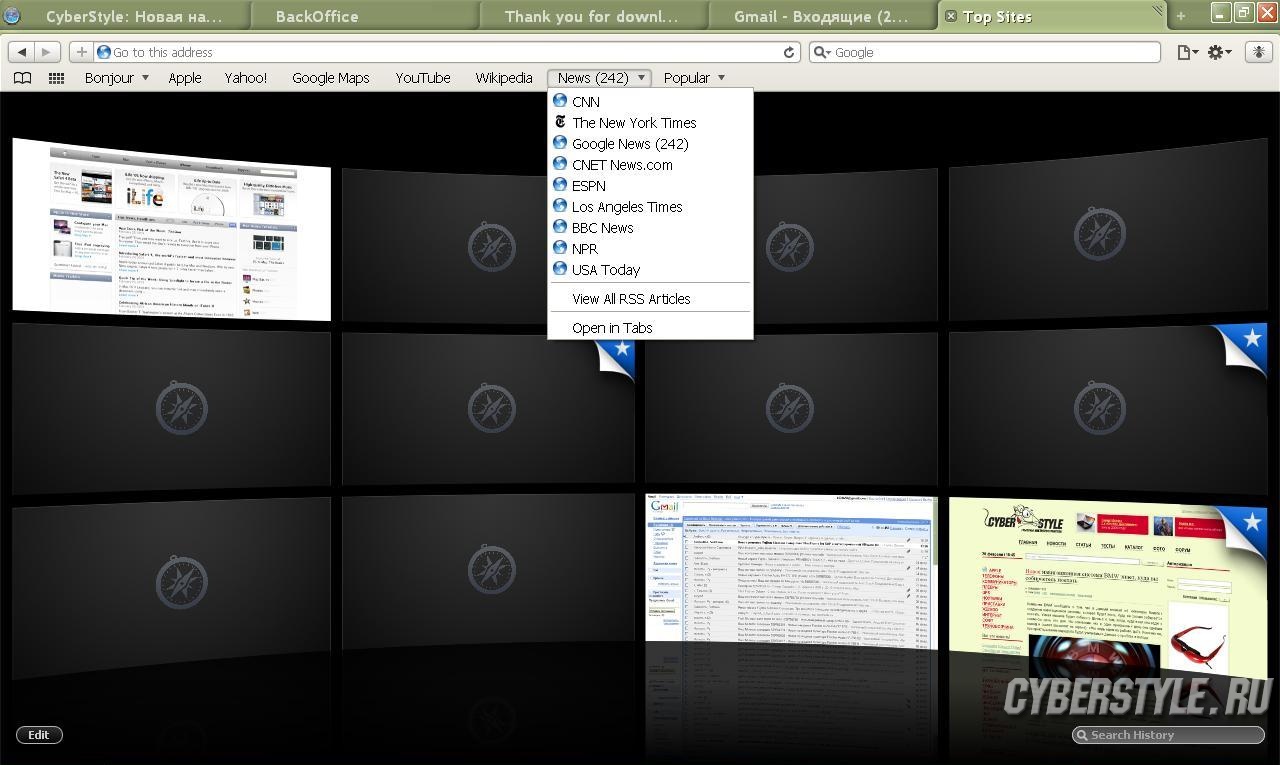
Task: Add bookmark using the plus button
Action: point(81,52)
